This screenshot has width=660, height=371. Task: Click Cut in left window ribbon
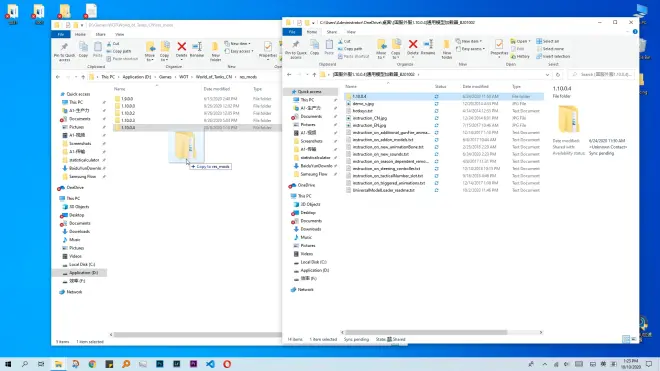tap(113, 44)
